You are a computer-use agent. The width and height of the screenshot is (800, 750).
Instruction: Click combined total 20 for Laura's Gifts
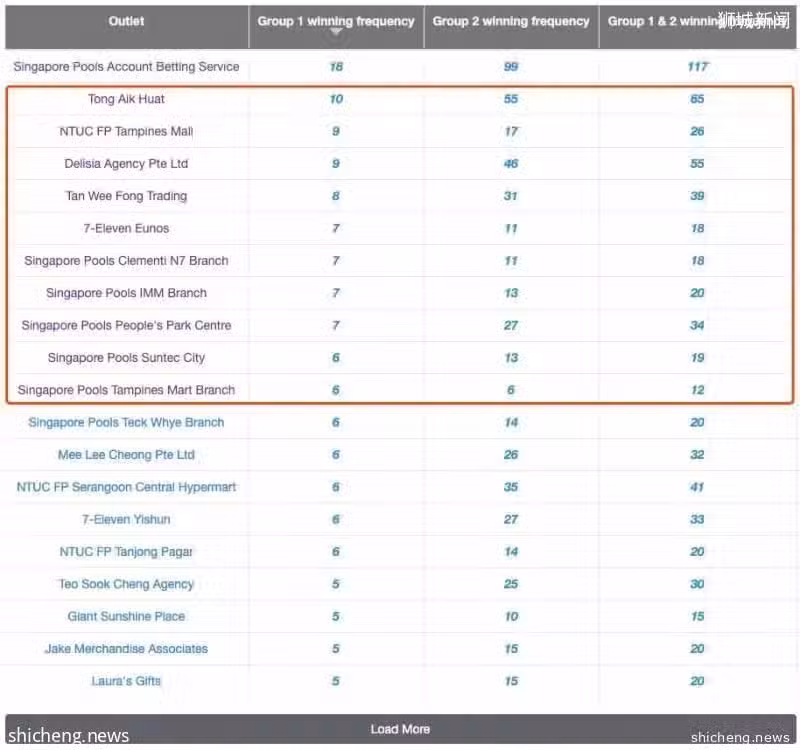click(697, 681)
